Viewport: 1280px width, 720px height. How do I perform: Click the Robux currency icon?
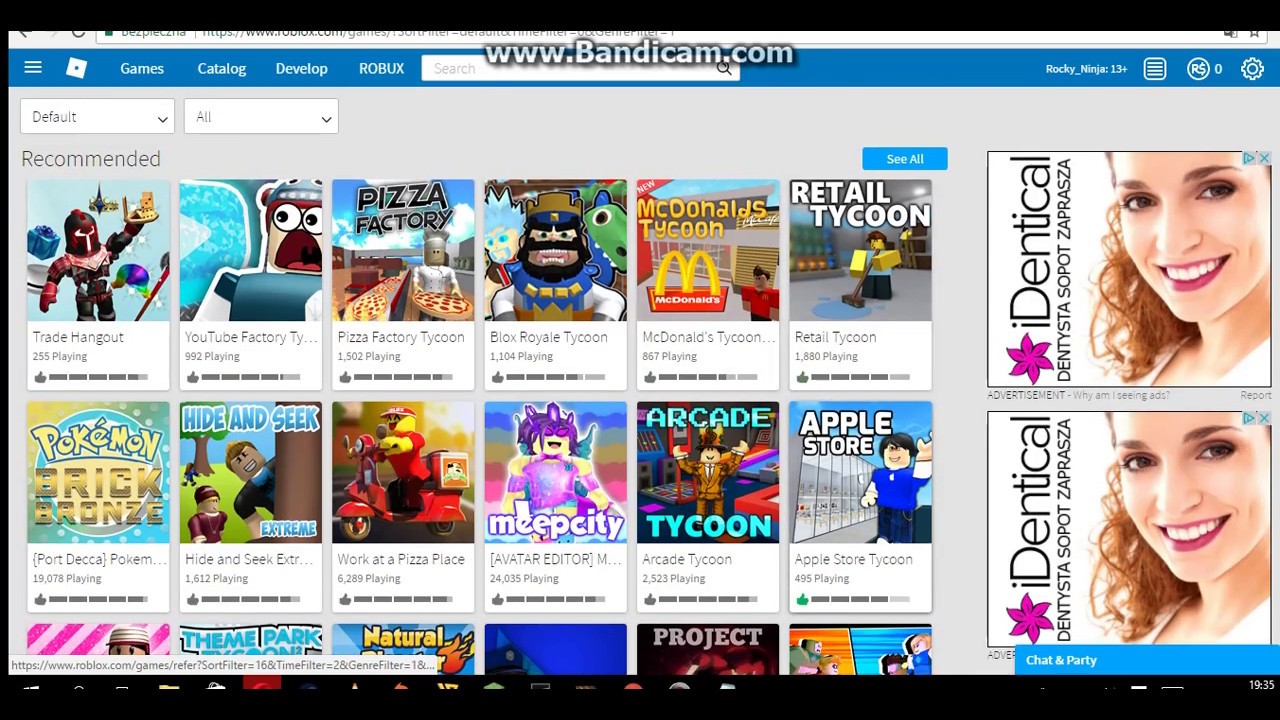click(1198, 69)
